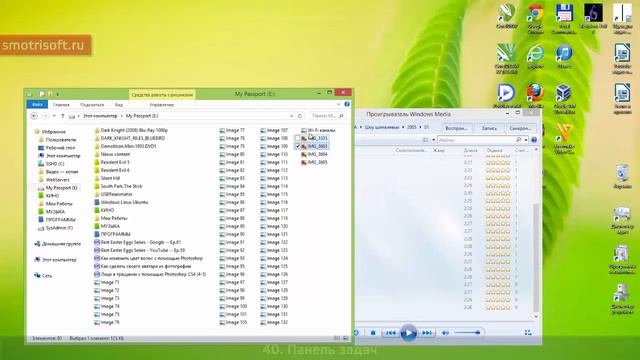Click 2005 in the Media Player breadcrumb

[x=411, y=127]
